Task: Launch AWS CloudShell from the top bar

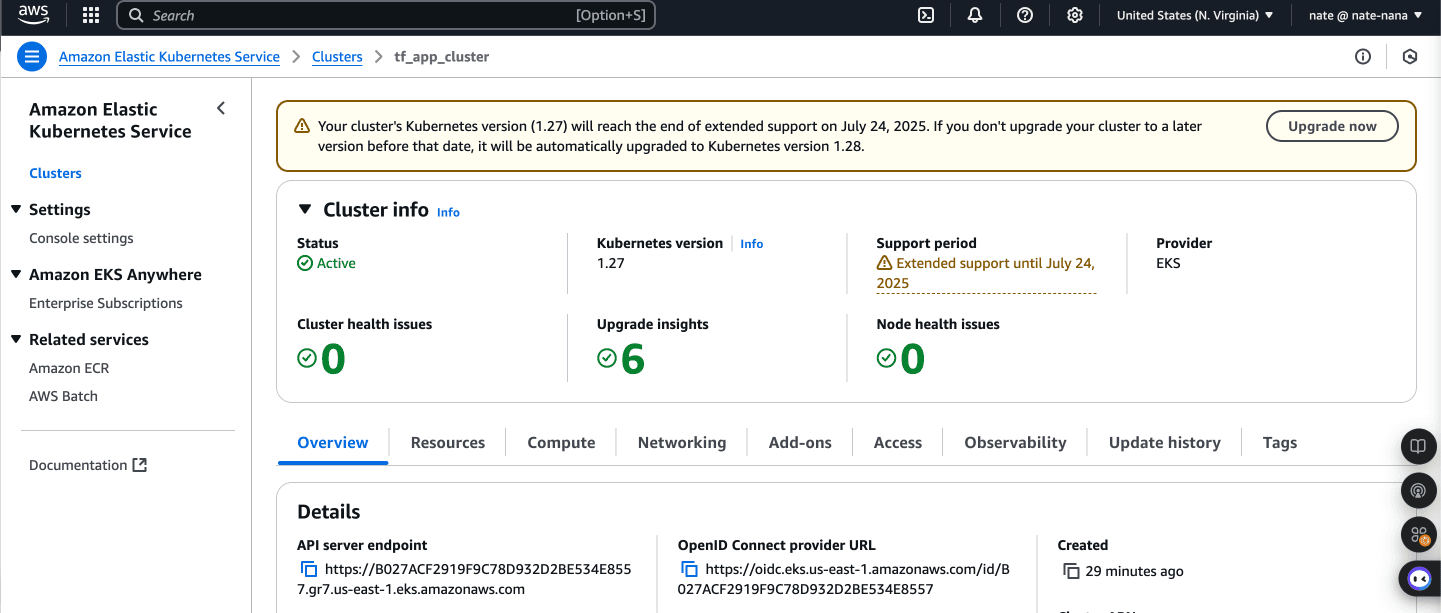Action: [925, 15]
